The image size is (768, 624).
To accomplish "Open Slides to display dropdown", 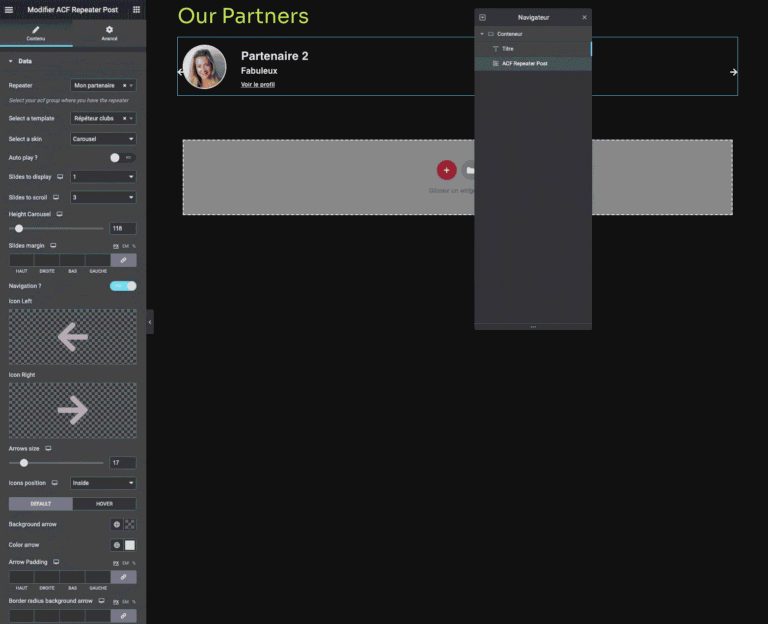I will 103,176.
